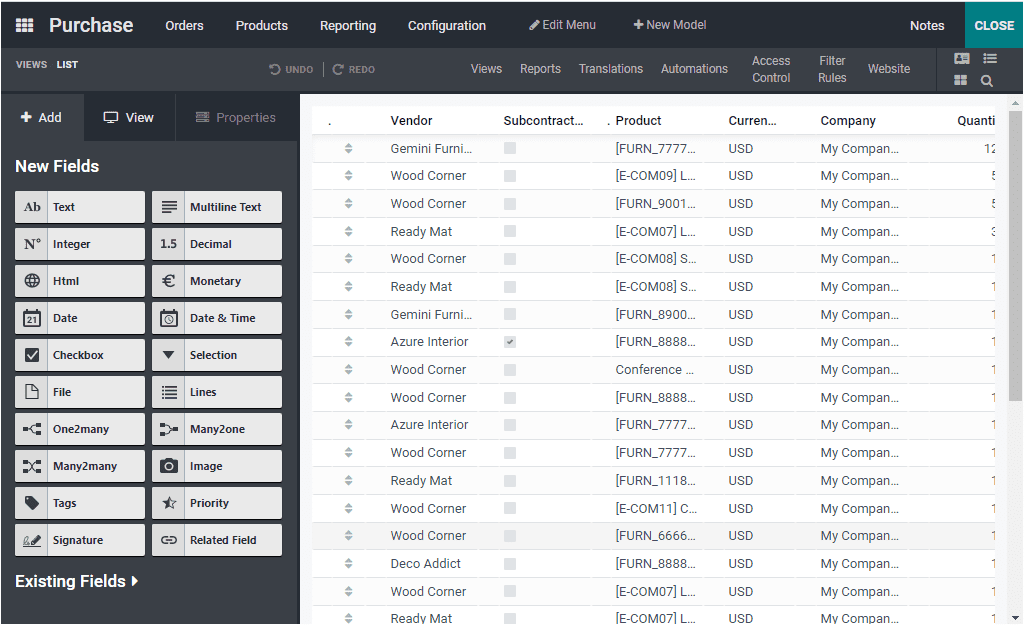Switch to the Translations tab
The width and height of the screenshot is (1024, 625).
(610, 69)
